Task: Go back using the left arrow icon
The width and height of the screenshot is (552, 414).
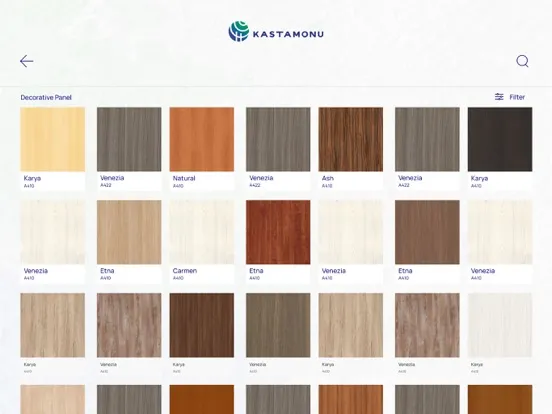Action: coord(26,61)
